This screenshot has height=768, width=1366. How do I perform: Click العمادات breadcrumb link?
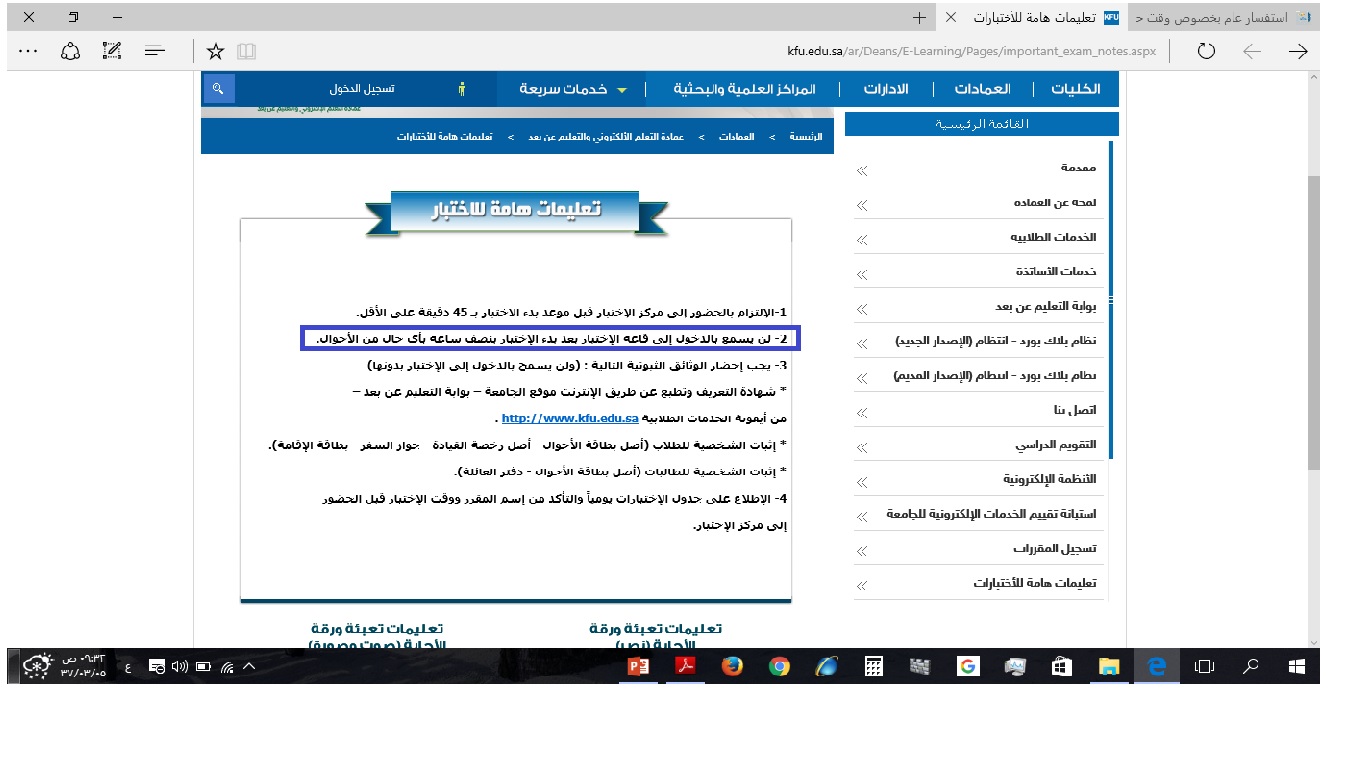(736, 136)
